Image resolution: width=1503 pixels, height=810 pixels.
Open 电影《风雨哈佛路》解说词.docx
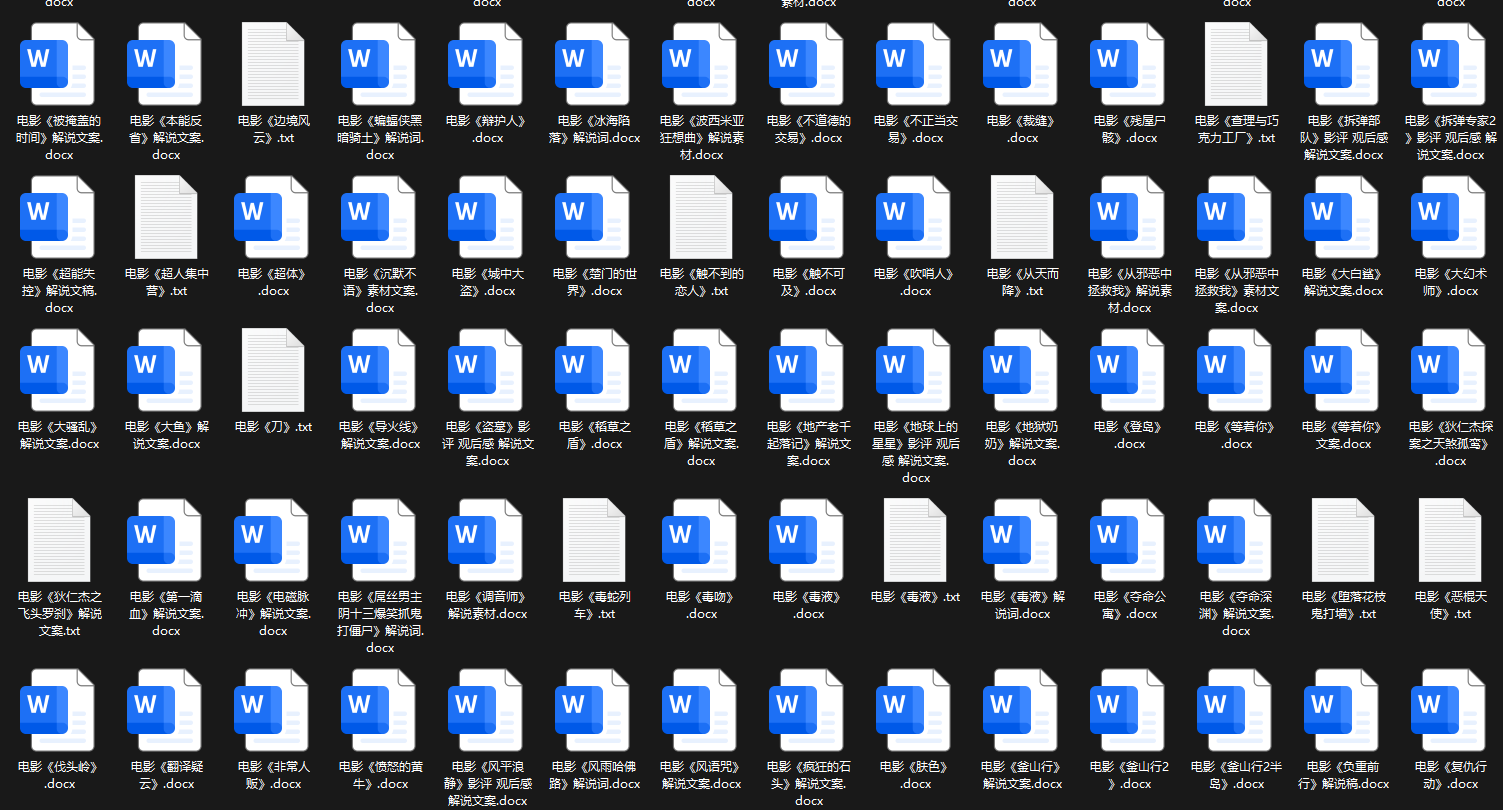point(593,711)
